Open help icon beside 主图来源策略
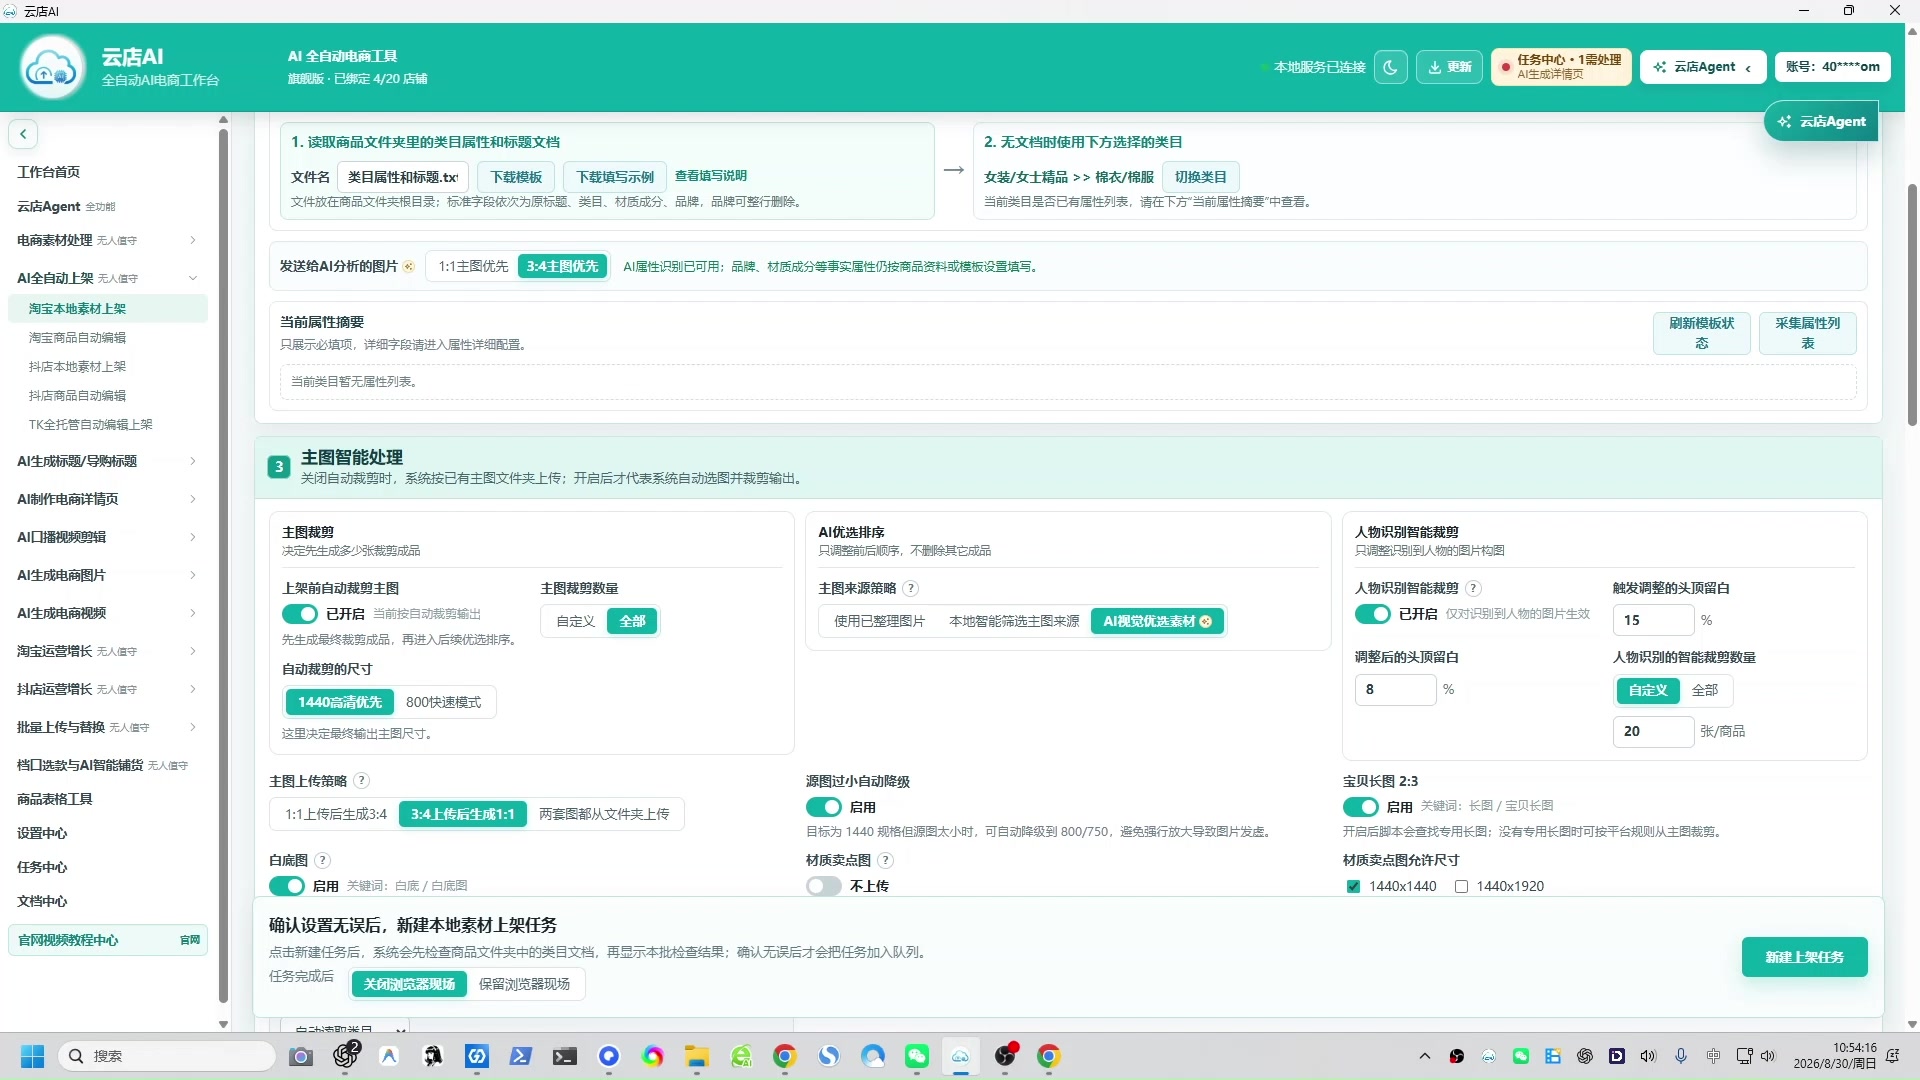 pyautogui.click(x=911, y=588)
